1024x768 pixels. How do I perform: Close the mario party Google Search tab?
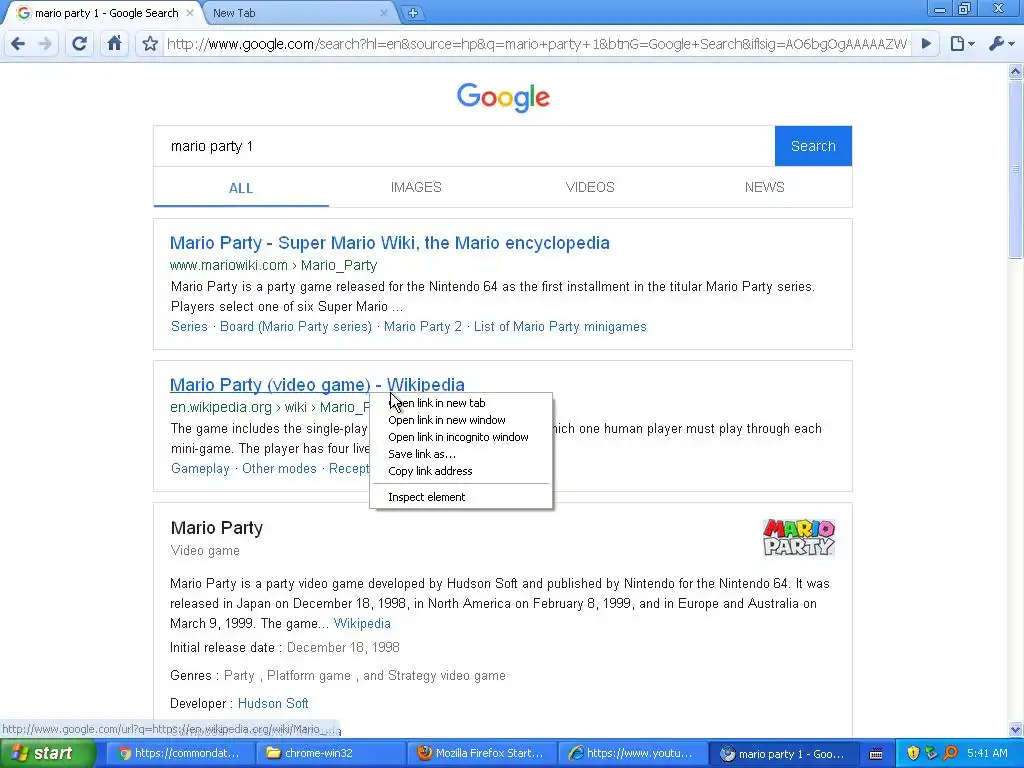click(x=189, y=12)
